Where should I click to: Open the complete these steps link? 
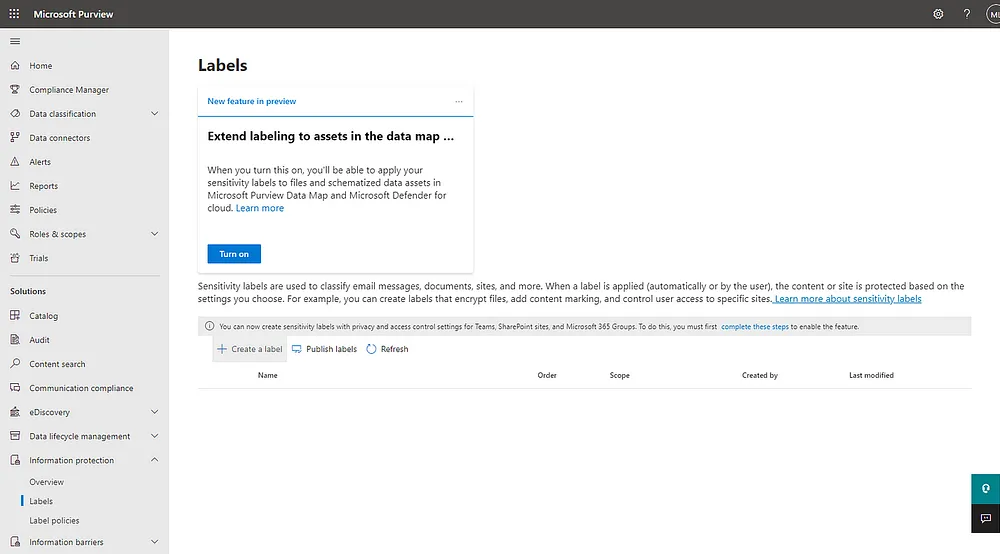click(x=754, y=326)
